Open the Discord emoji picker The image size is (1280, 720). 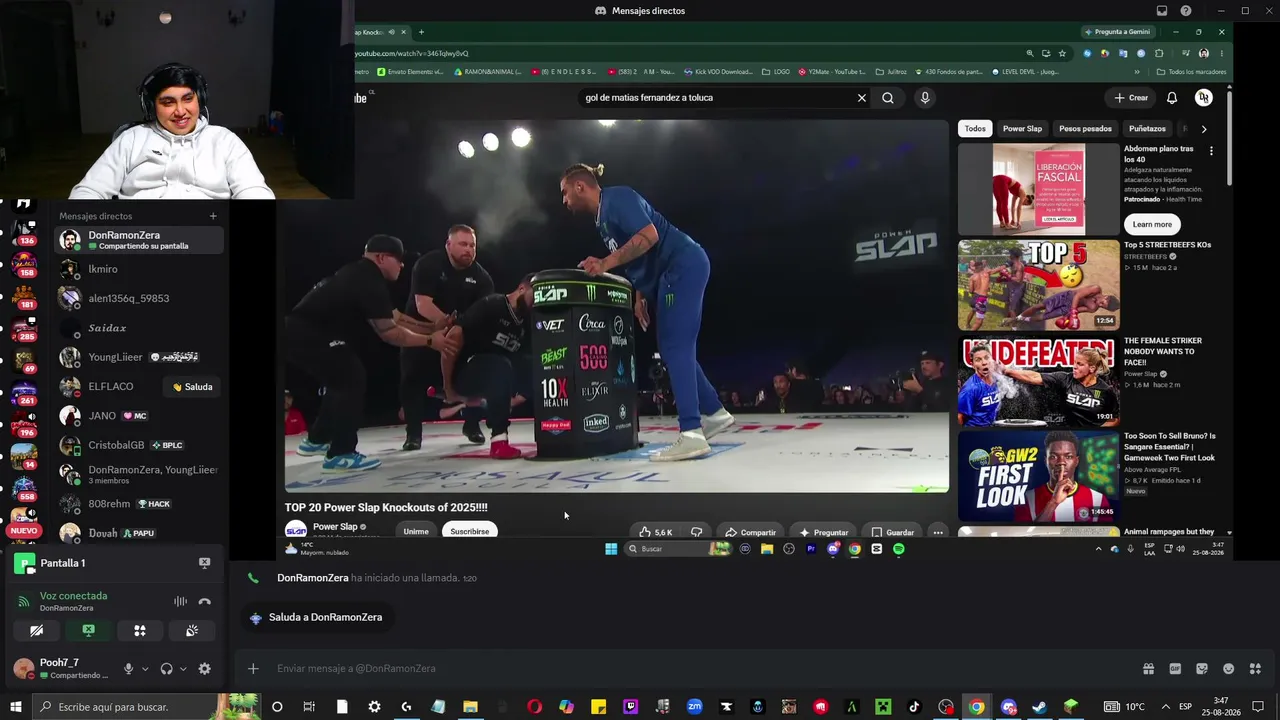[1229, 669]
